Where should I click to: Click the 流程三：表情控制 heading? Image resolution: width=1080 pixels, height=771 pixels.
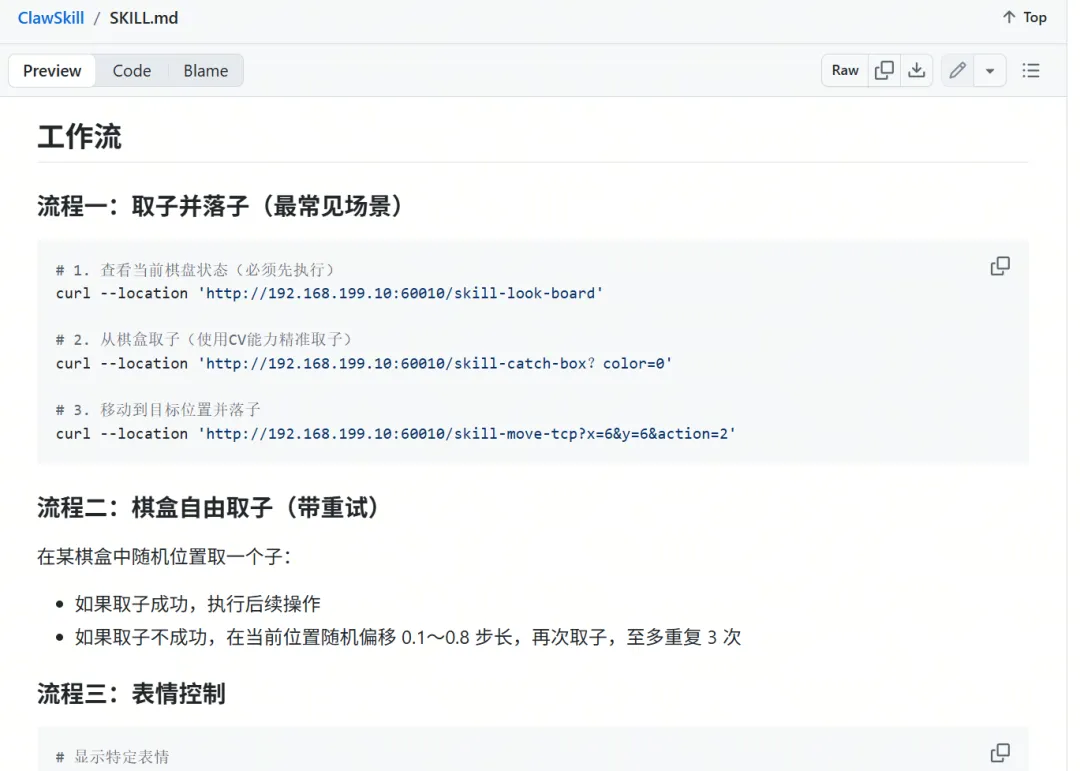tap(131, 694)
